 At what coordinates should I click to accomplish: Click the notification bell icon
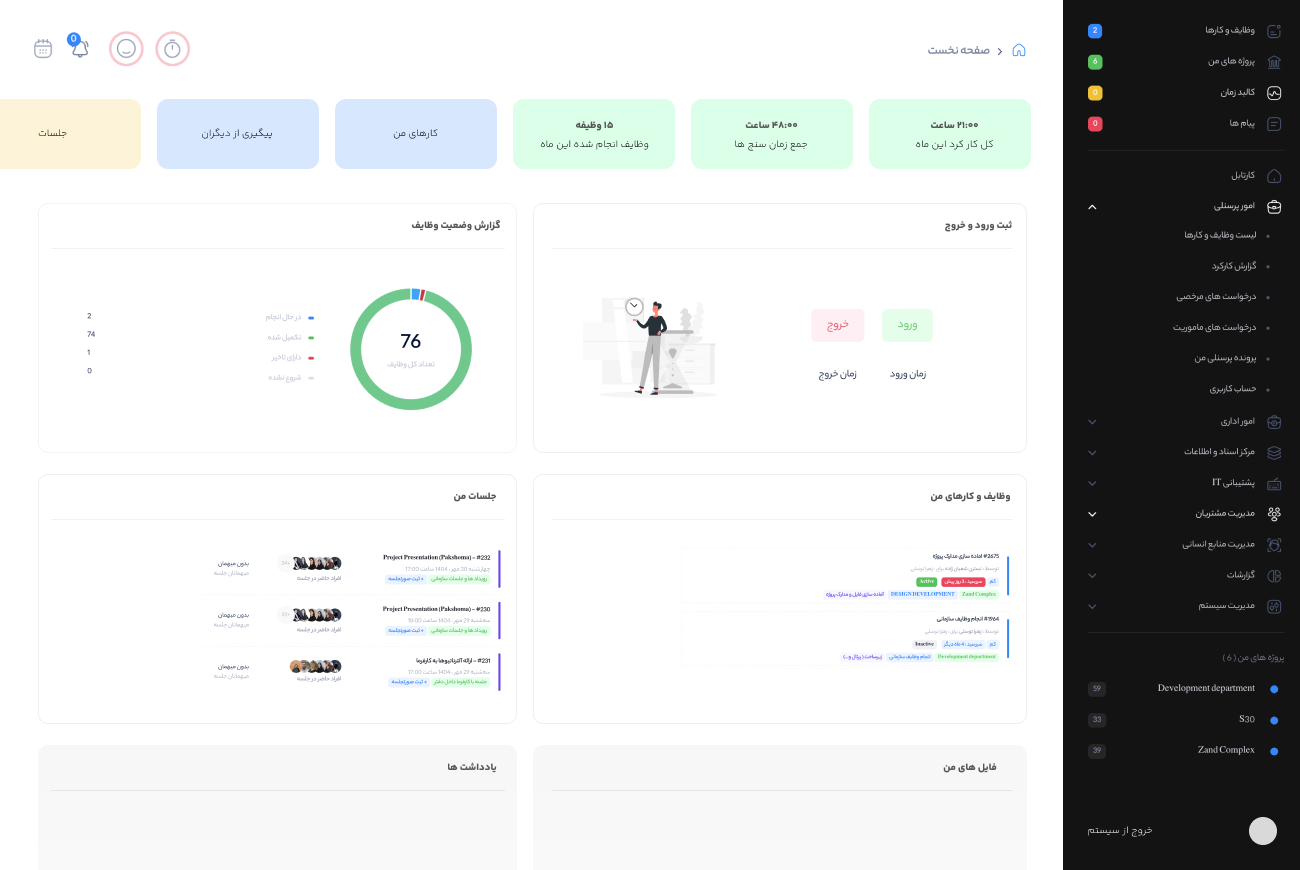click(x=80, y=49)
